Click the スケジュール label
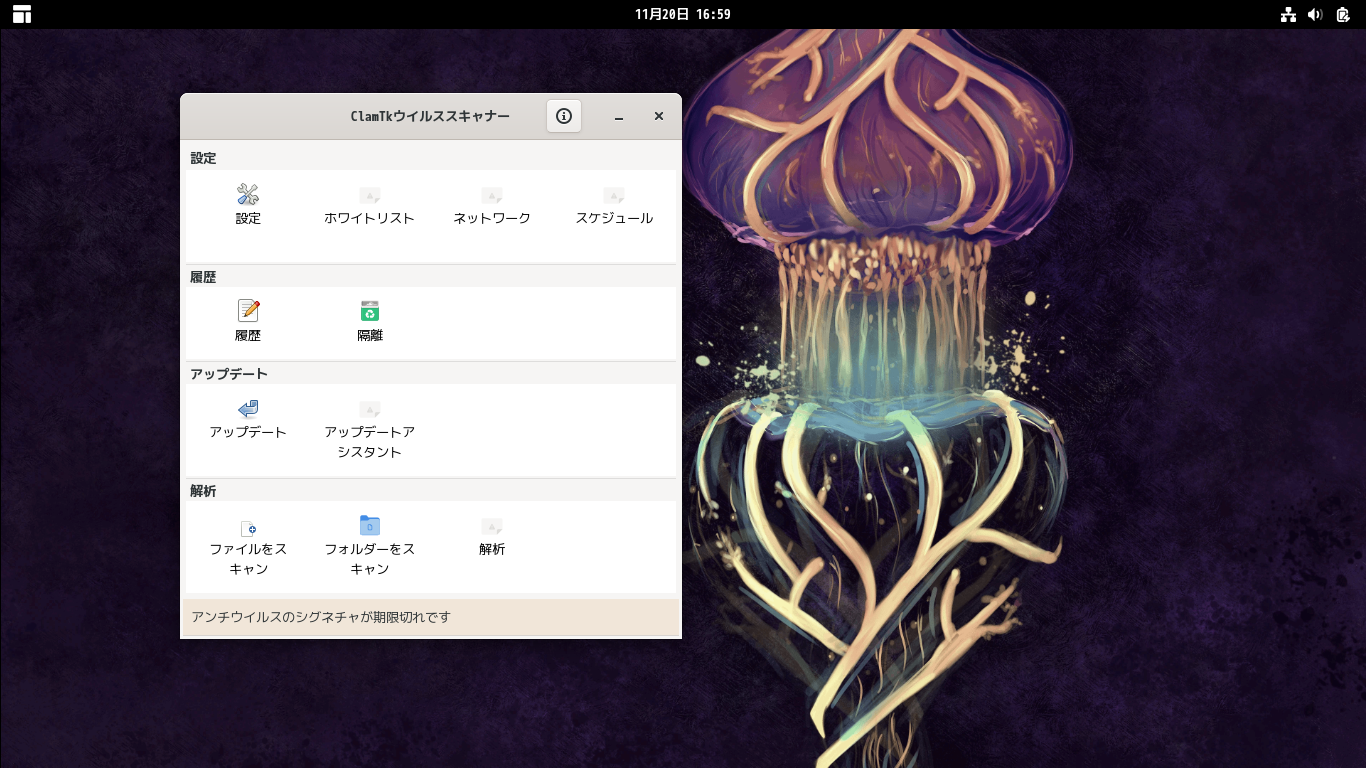Image resolution: width=1366 pixels, height=768 pixels. 614,218
